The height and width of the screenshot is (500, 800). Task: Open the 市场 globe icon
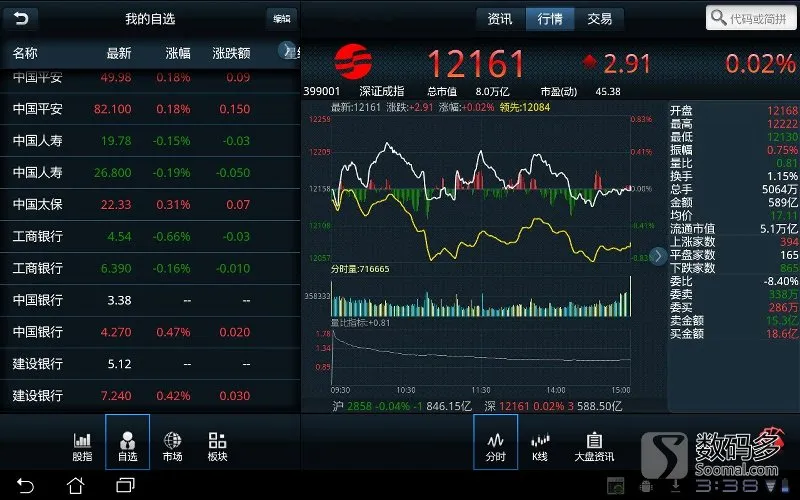[x=172, y=447]
